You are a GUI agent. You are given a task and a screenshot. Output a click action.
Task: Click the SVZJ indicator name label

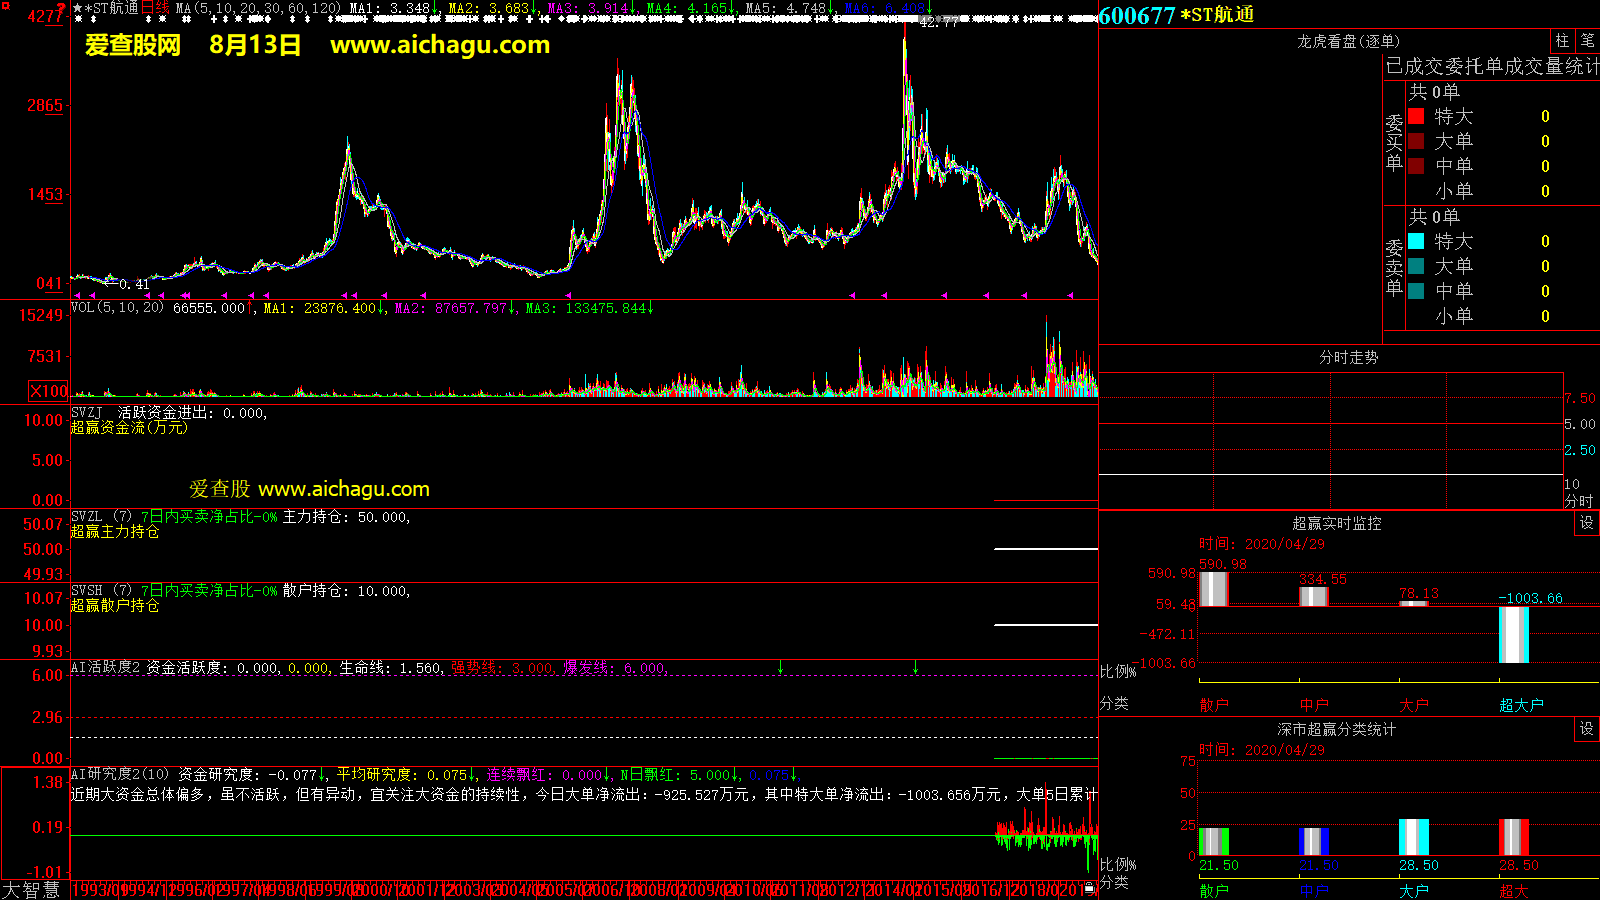point(87,412)
